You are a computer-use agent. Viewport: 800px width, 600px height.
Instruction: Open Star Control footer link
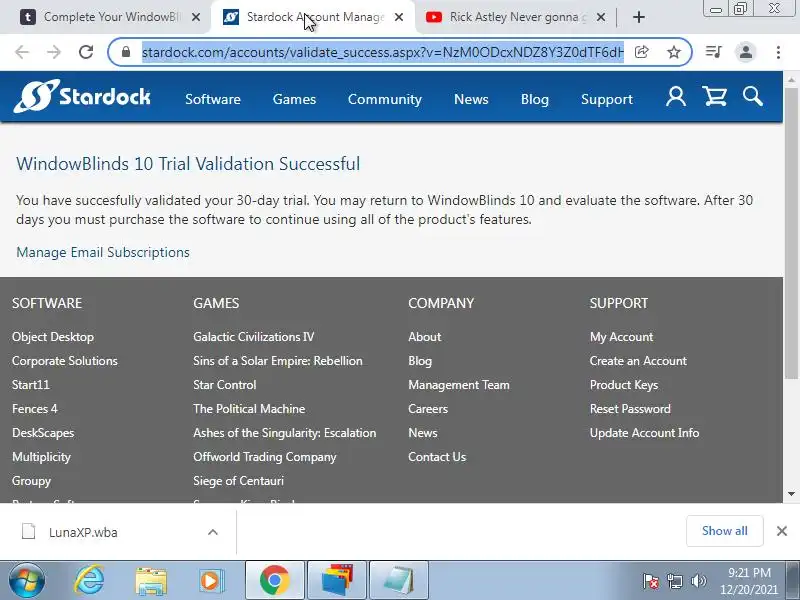click(x=224, y=385)
